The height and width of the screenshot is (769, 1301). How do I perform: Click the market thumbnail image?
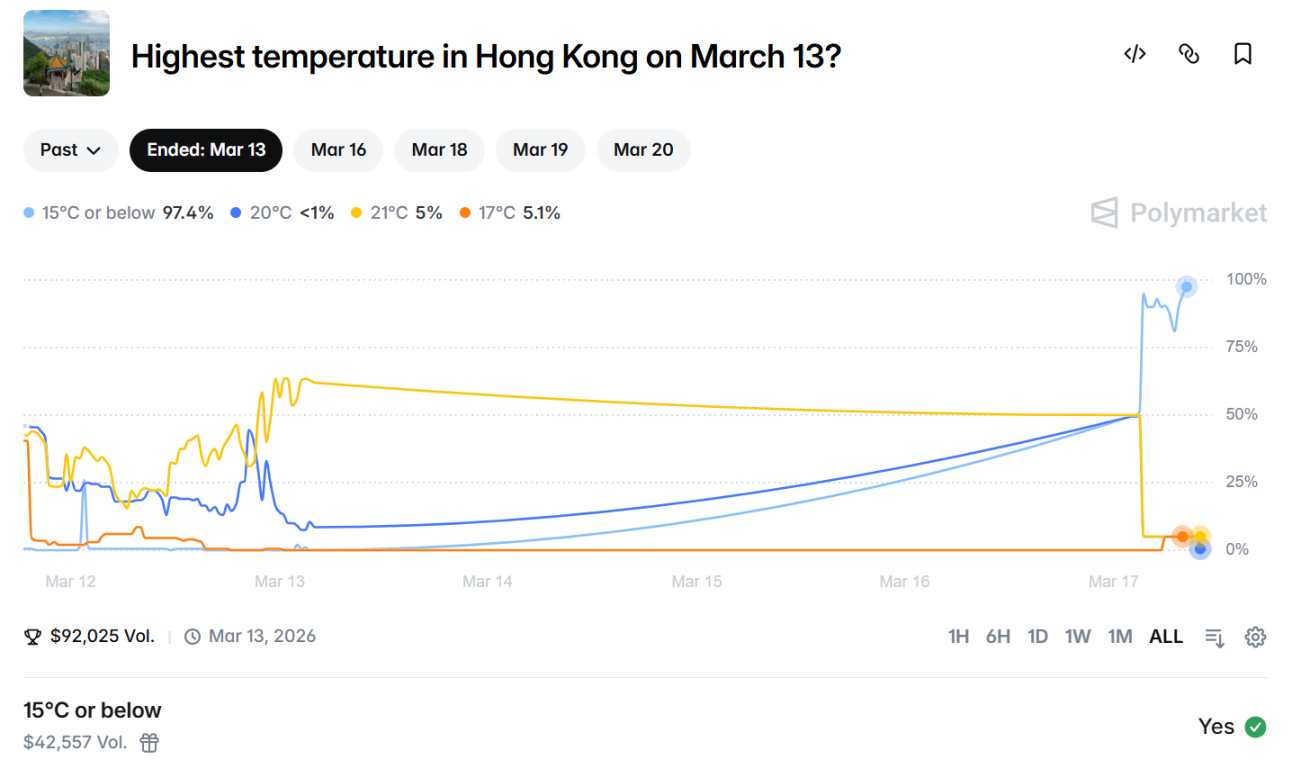pos(66,53)
